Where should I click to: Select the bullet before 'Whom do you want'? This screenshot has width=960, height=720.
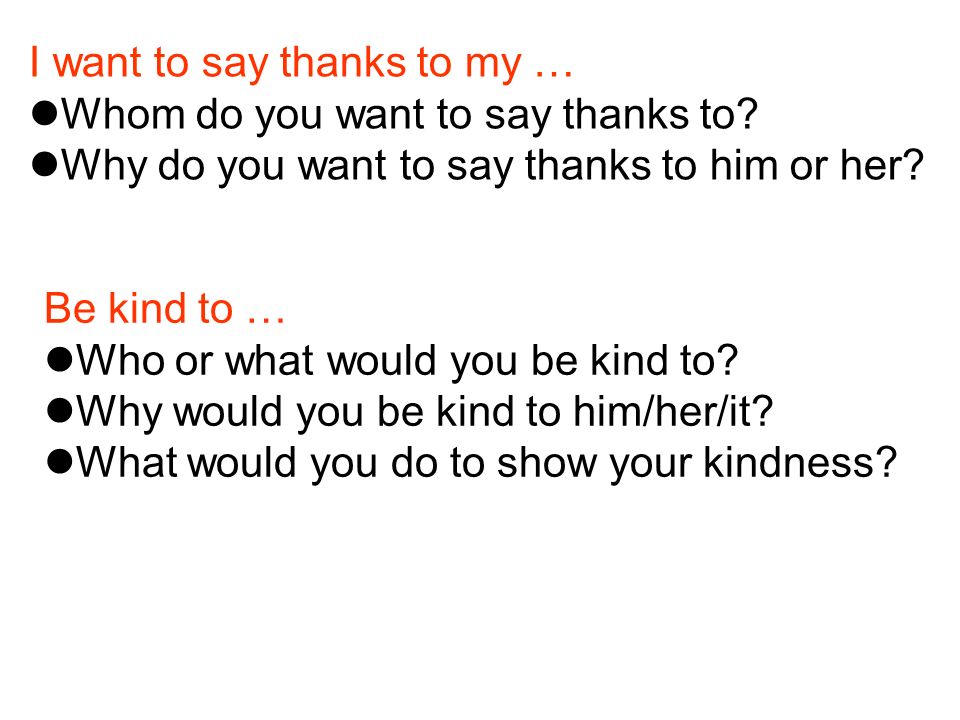point(45,113)
